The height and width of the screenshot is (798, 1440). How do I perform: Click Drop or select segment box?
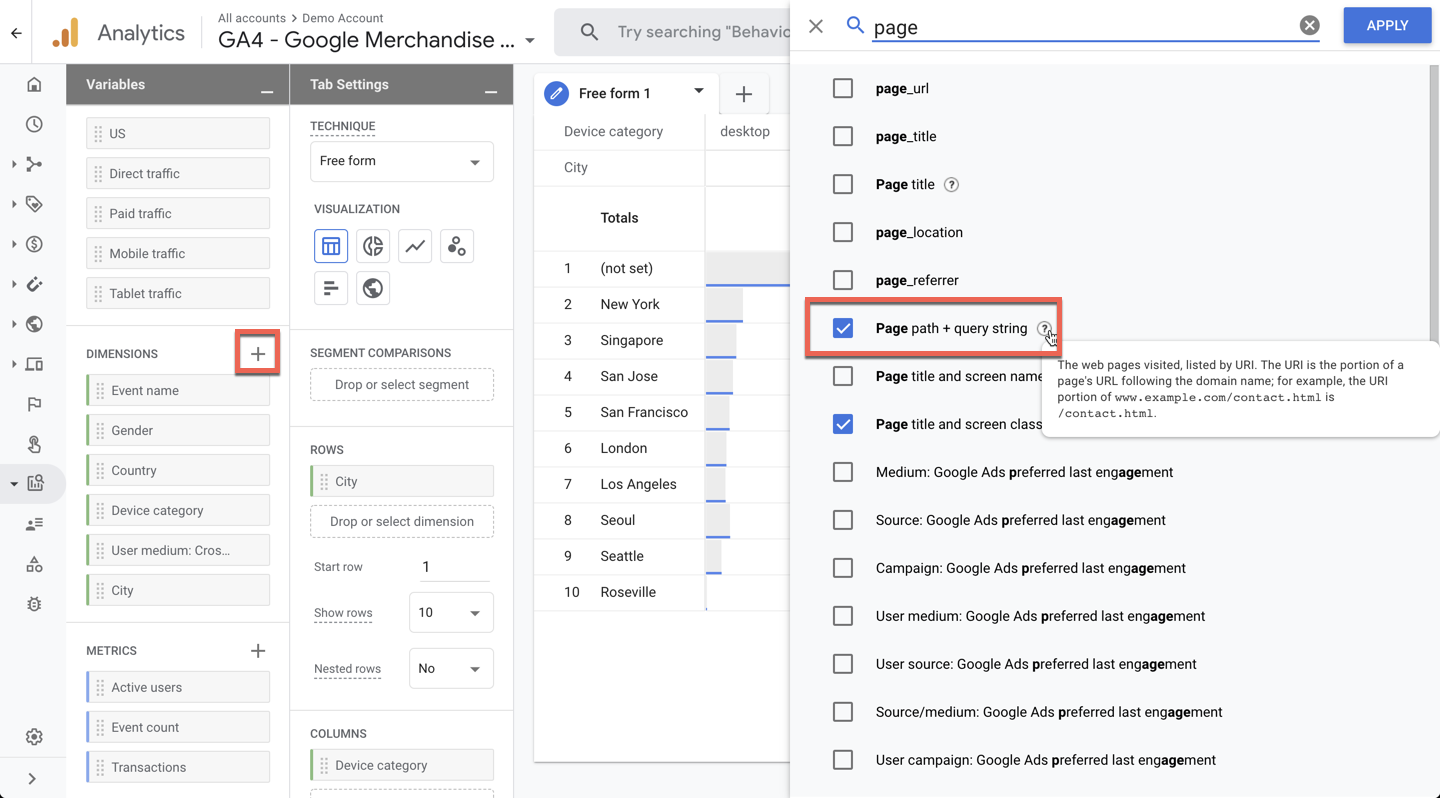point(402,385)
